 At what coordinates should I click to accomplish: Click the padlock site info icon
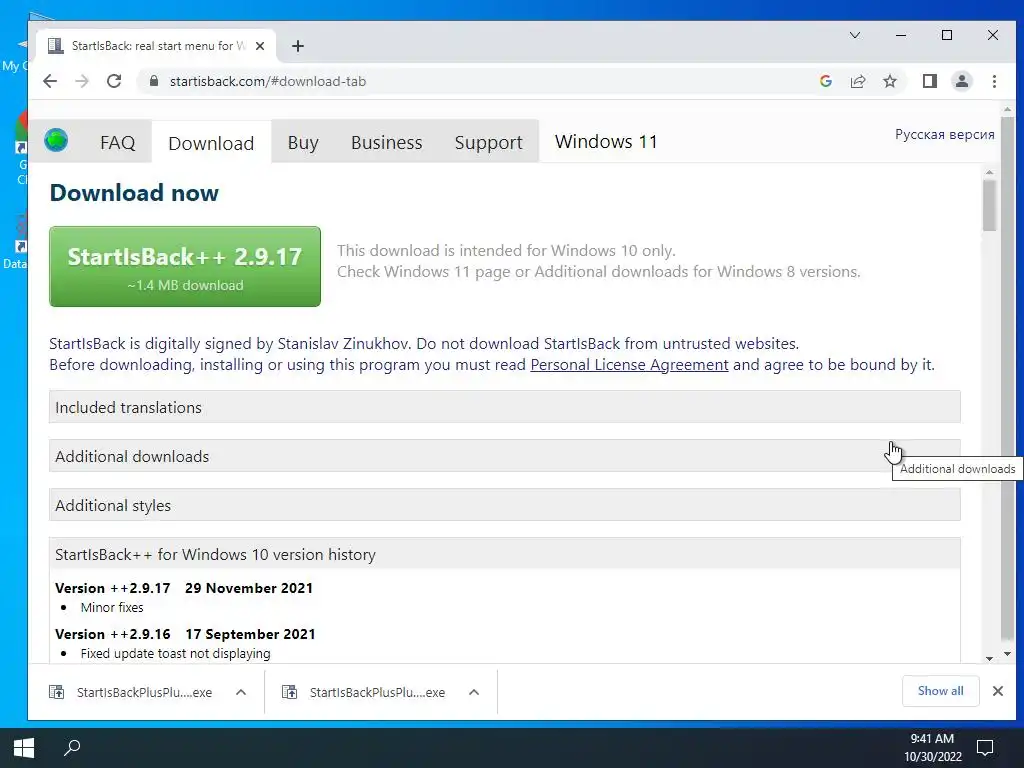pyautogui.click(x=154, y=81)
